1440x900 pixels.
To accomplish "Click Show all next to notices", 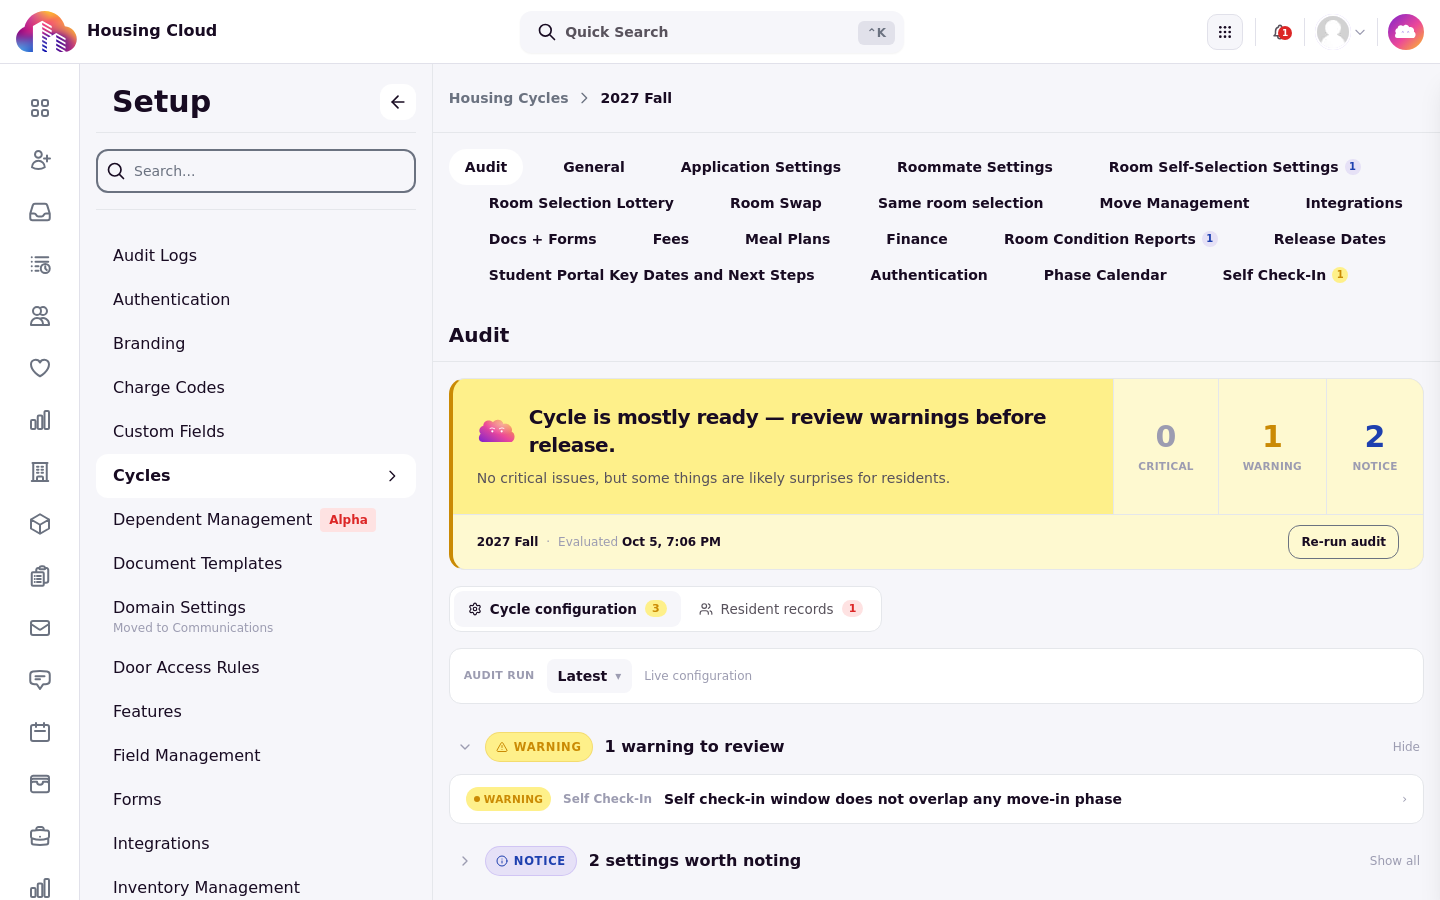I will [x=1395, y=861].
